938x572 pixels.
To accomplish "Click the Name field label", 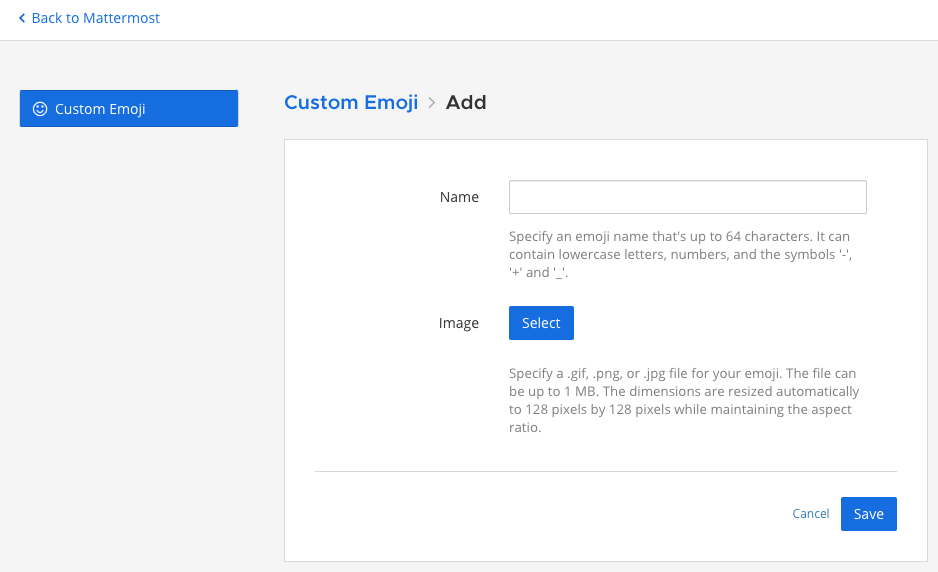I will coord(459,197).
